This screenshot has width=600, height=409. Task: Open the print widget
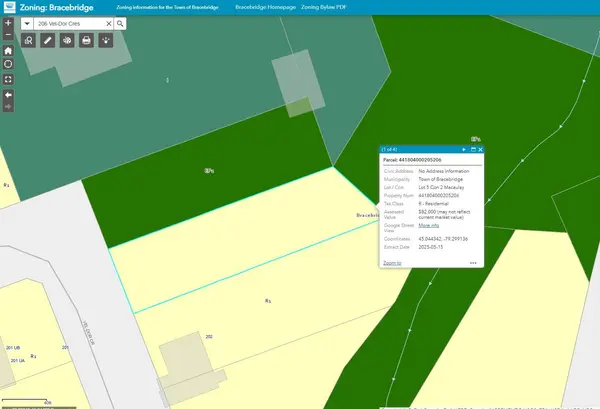click(86, 41)
